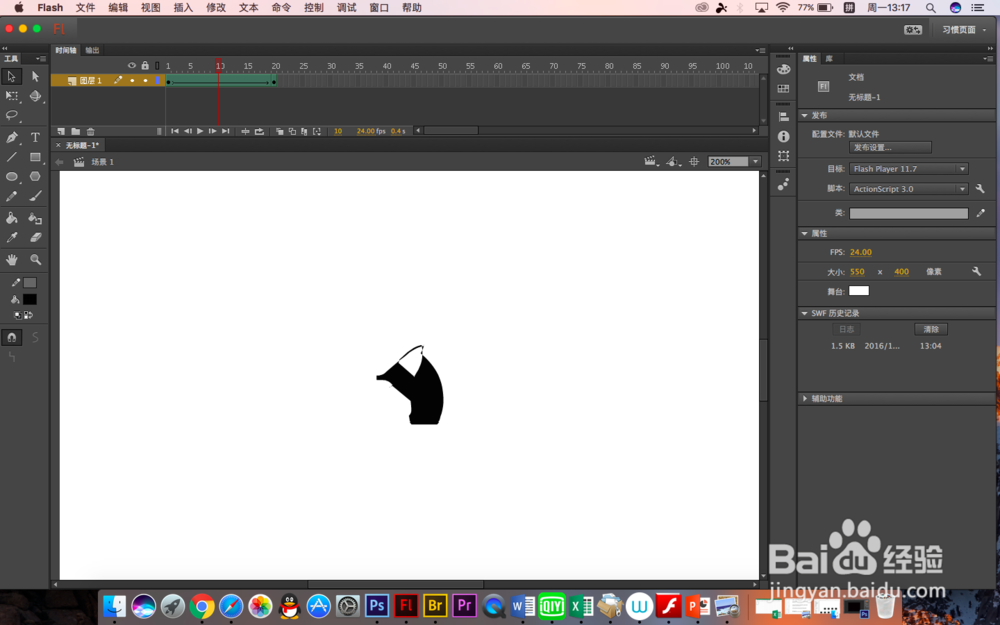Select the Lasso tool
Screen dimensions: 1000x625
(x=11, y=115)
